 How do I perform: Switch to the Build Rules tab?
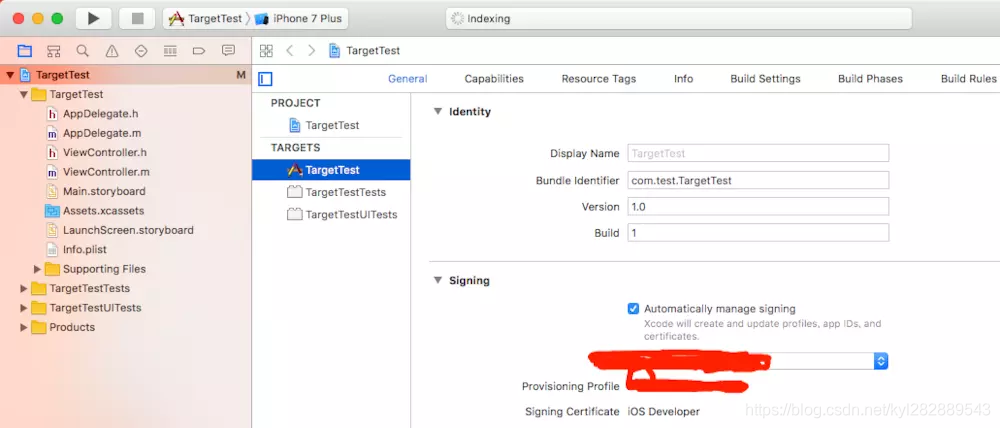pos(968,79)
